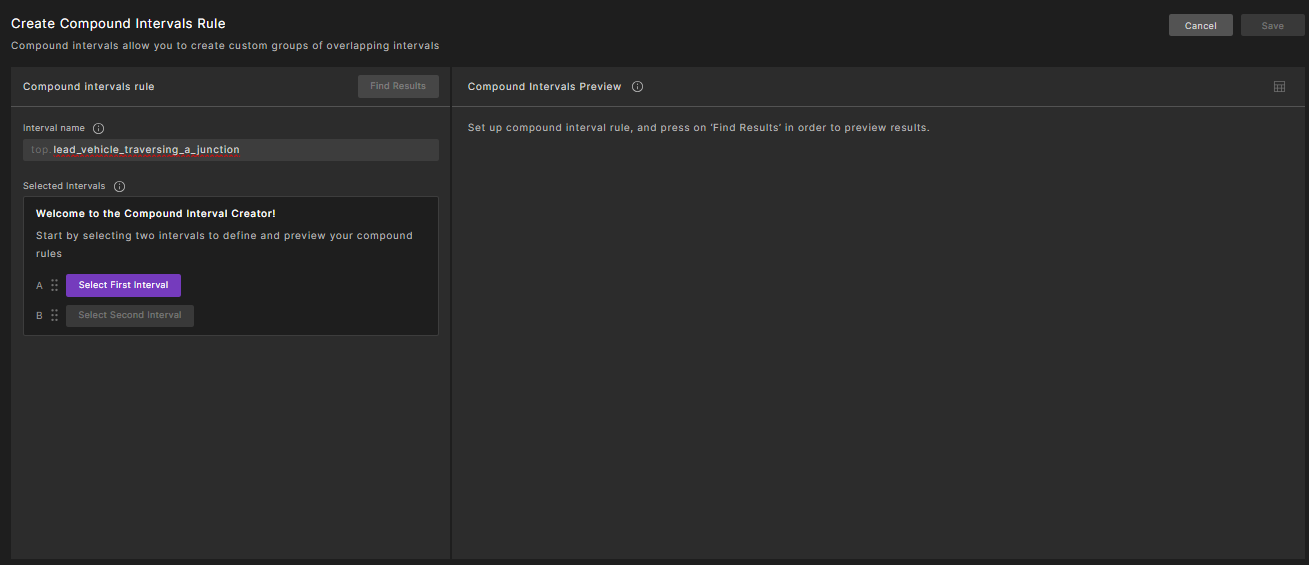The image size is (1309, 565).
Task: Click the 'top.' prefix in the name field
Action: pyautogui.click(x=40, y=150)
